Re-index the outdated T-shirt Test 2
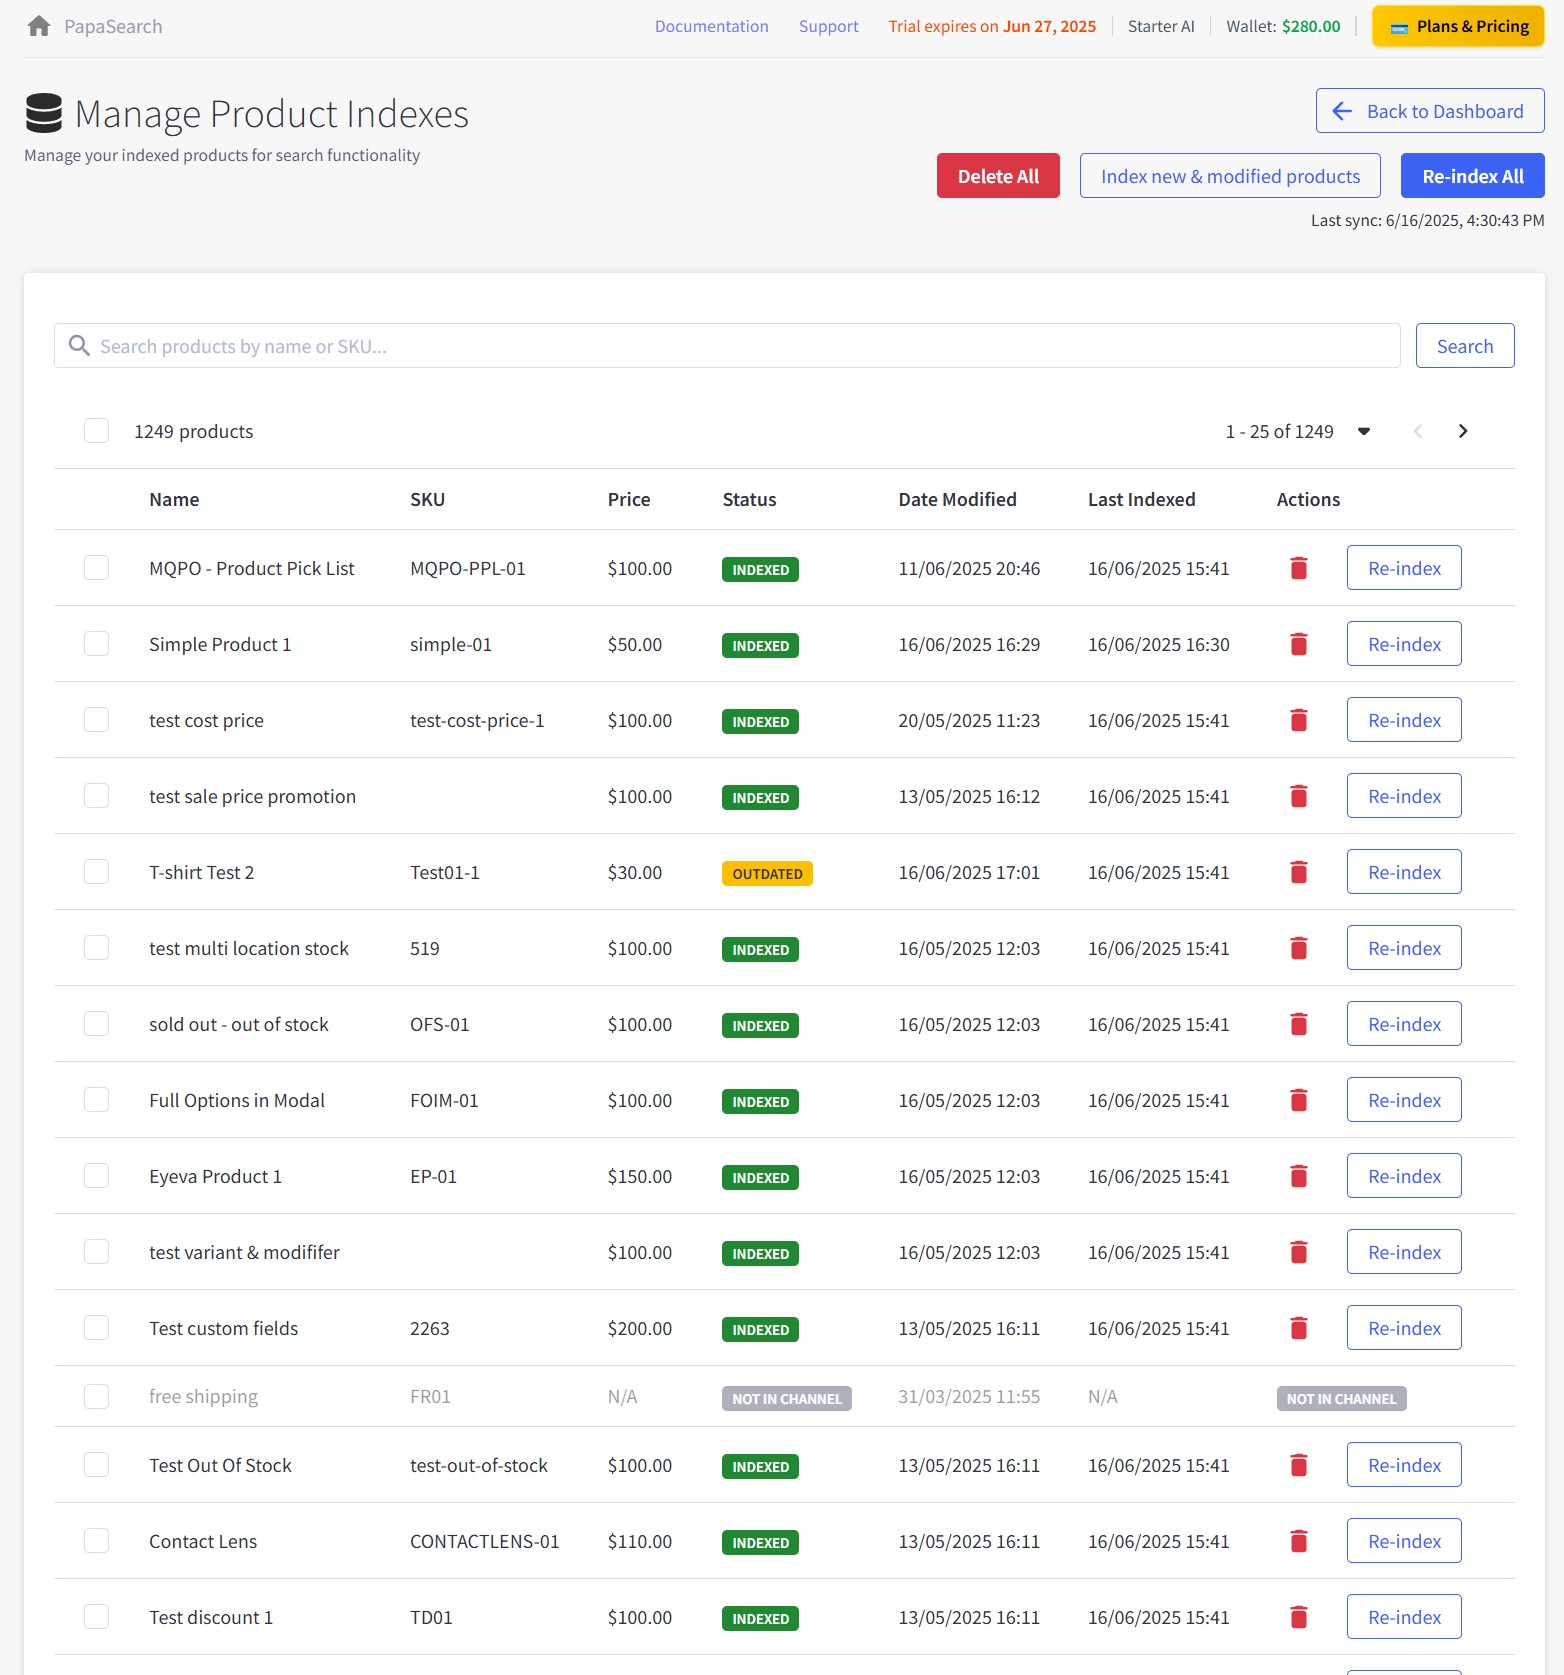 (1404, 872)
